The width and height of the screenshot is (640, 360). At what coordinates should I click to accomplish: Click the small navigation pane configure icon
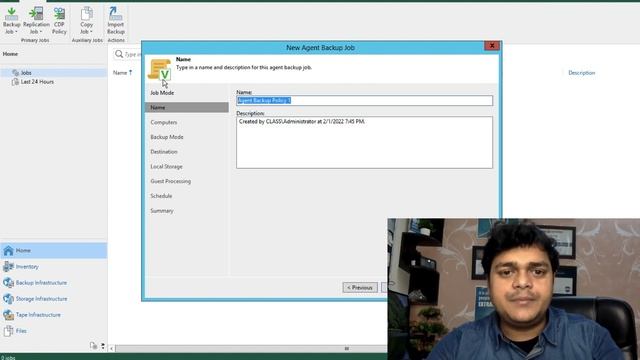click(93, 346)
